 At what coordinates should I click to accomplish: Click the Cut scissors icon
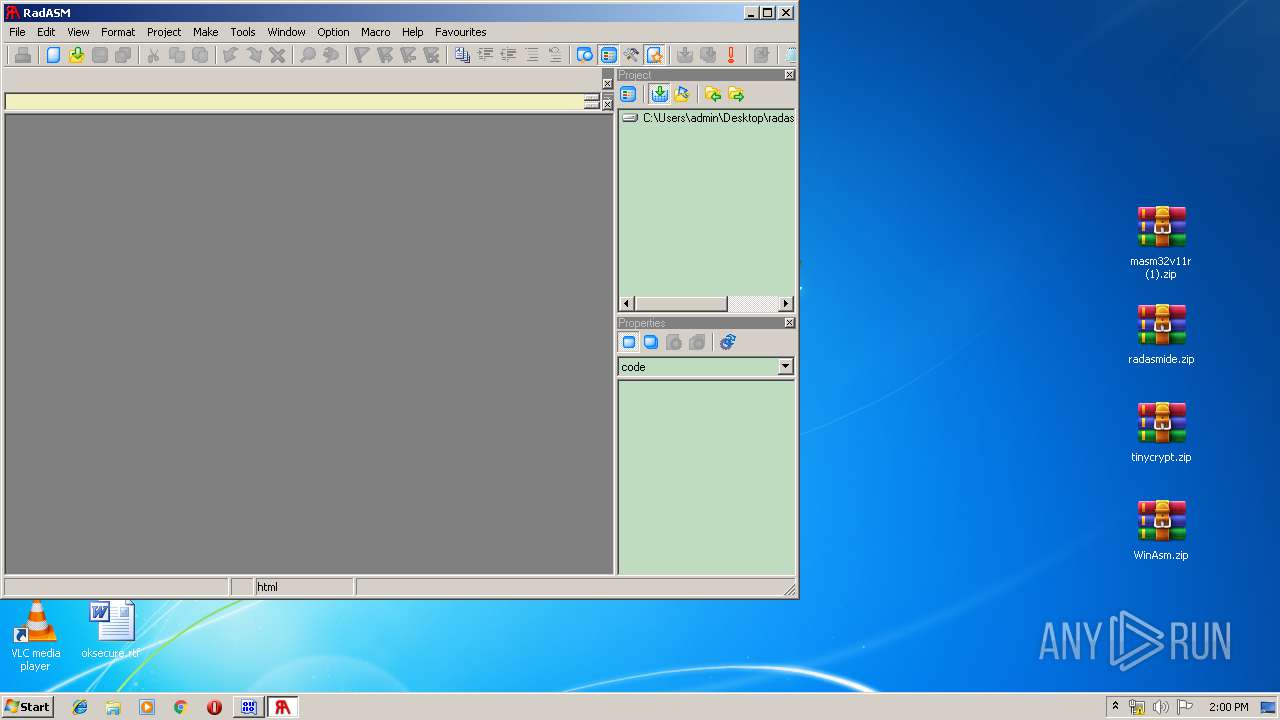(x=153, y=55)
